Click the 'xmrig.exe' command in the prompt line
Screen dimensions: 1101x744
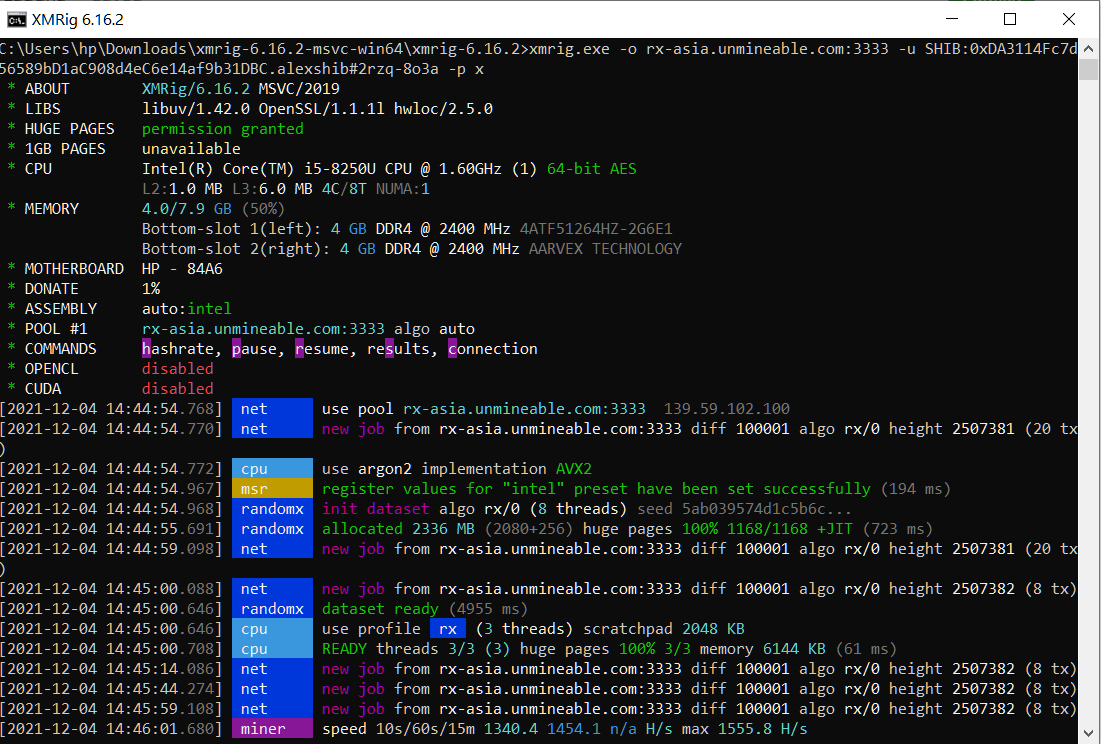click(x=569, y=49)
